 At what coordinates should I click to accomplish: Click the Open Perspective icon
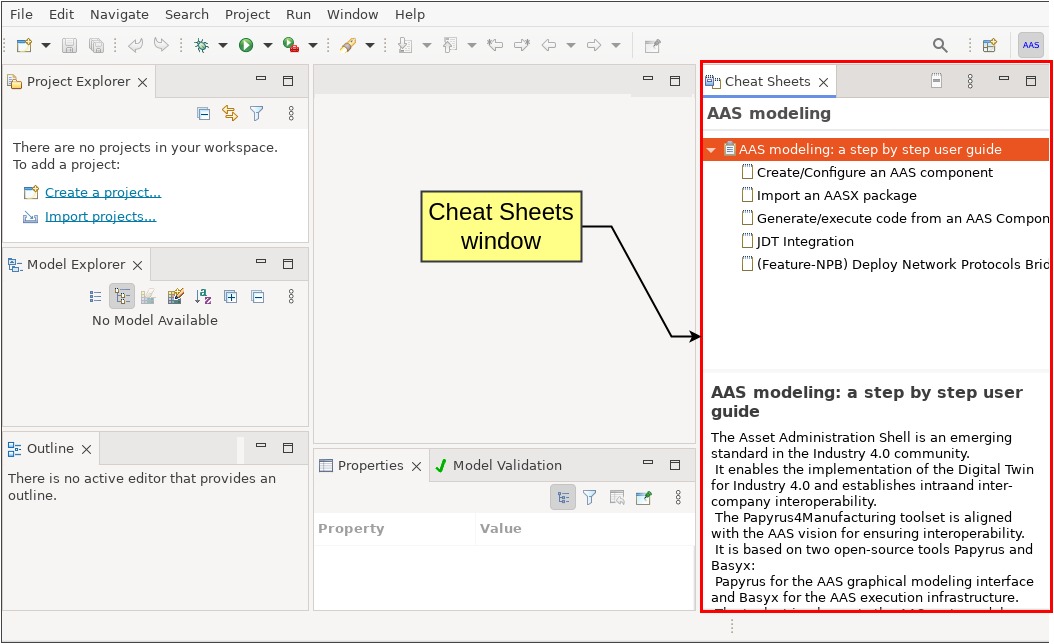[x=990, y=45]
